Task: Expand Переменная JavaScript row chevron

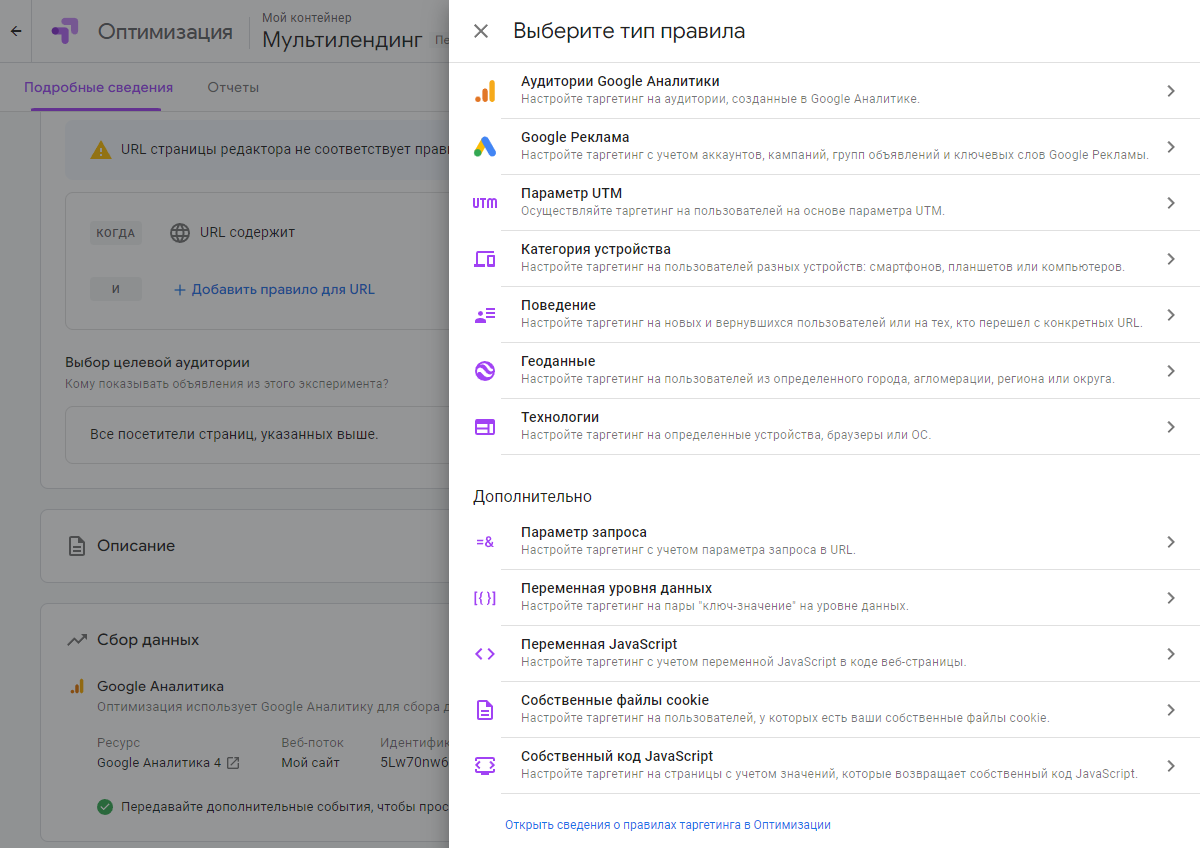Action: click(1171, 654)
